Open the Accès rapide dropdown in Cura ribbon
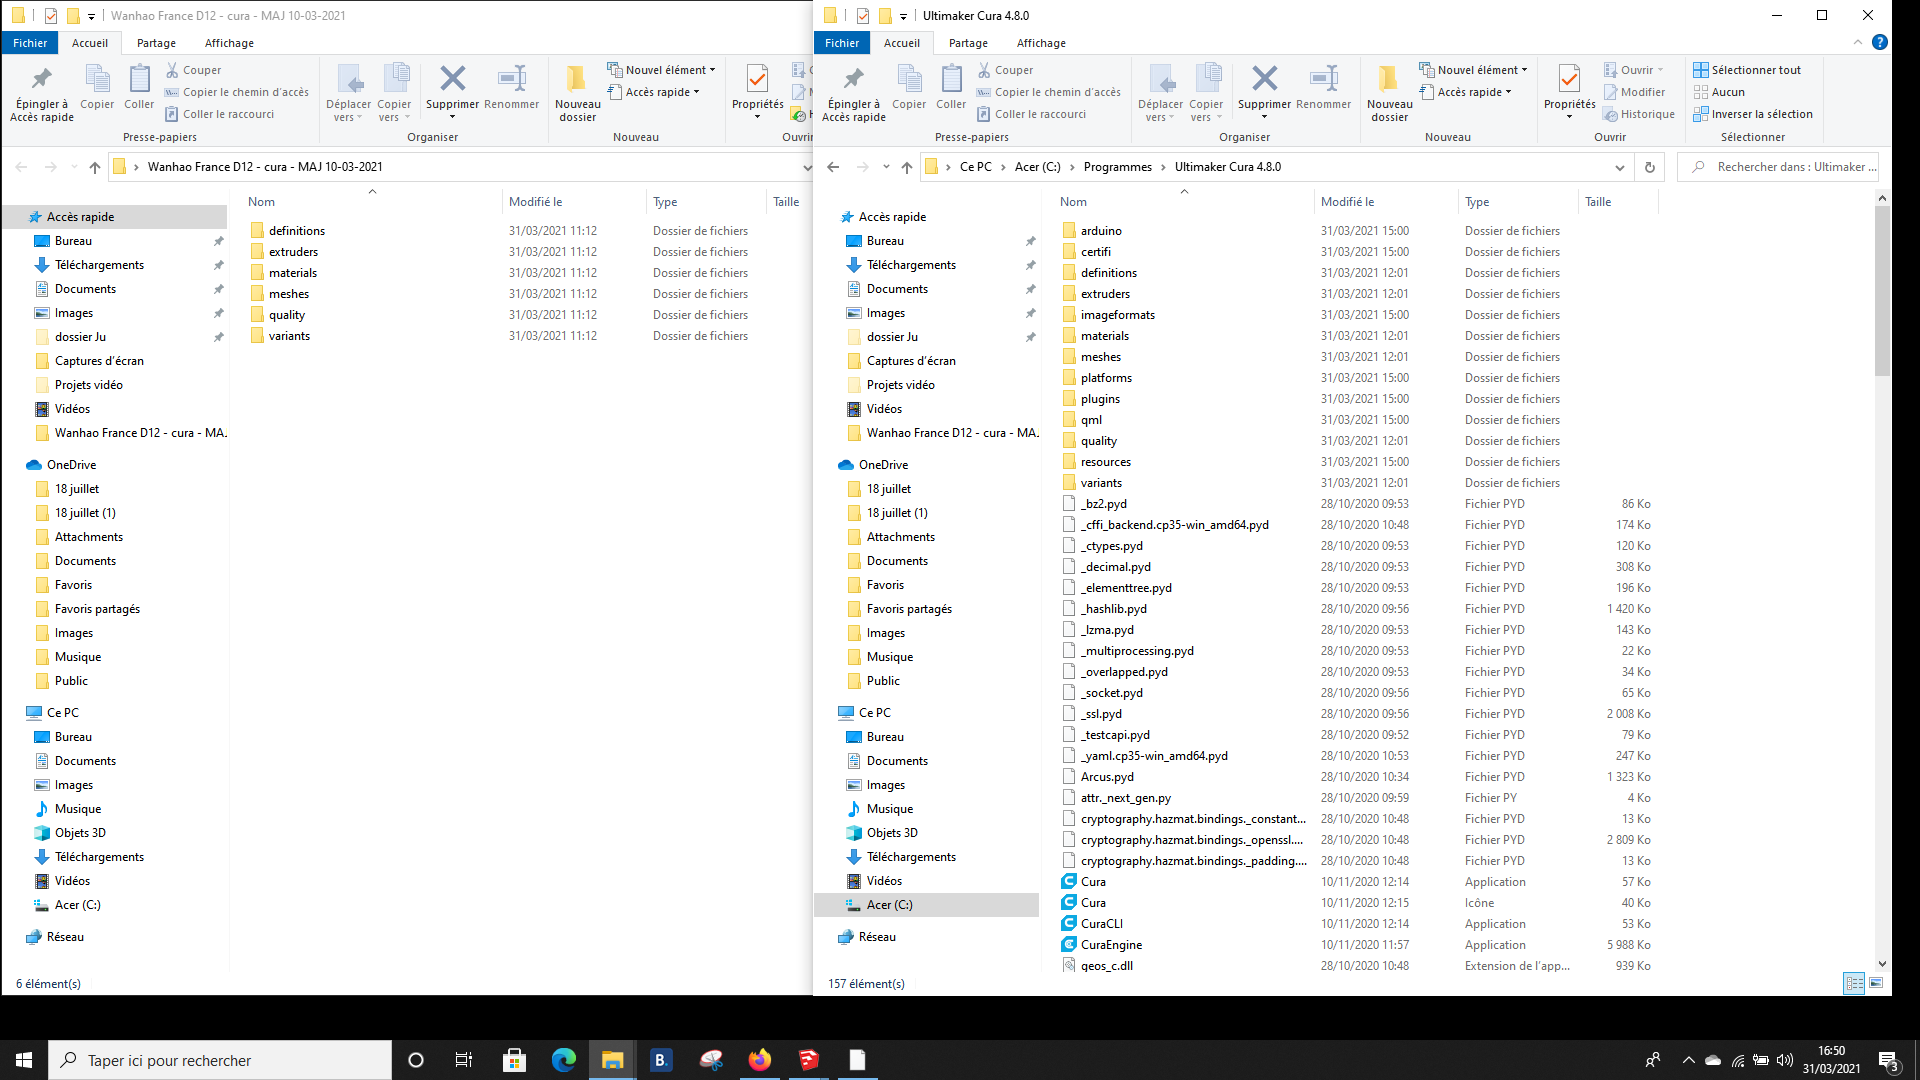This screenshot has width=1920, height=1080. (1466, 92)
